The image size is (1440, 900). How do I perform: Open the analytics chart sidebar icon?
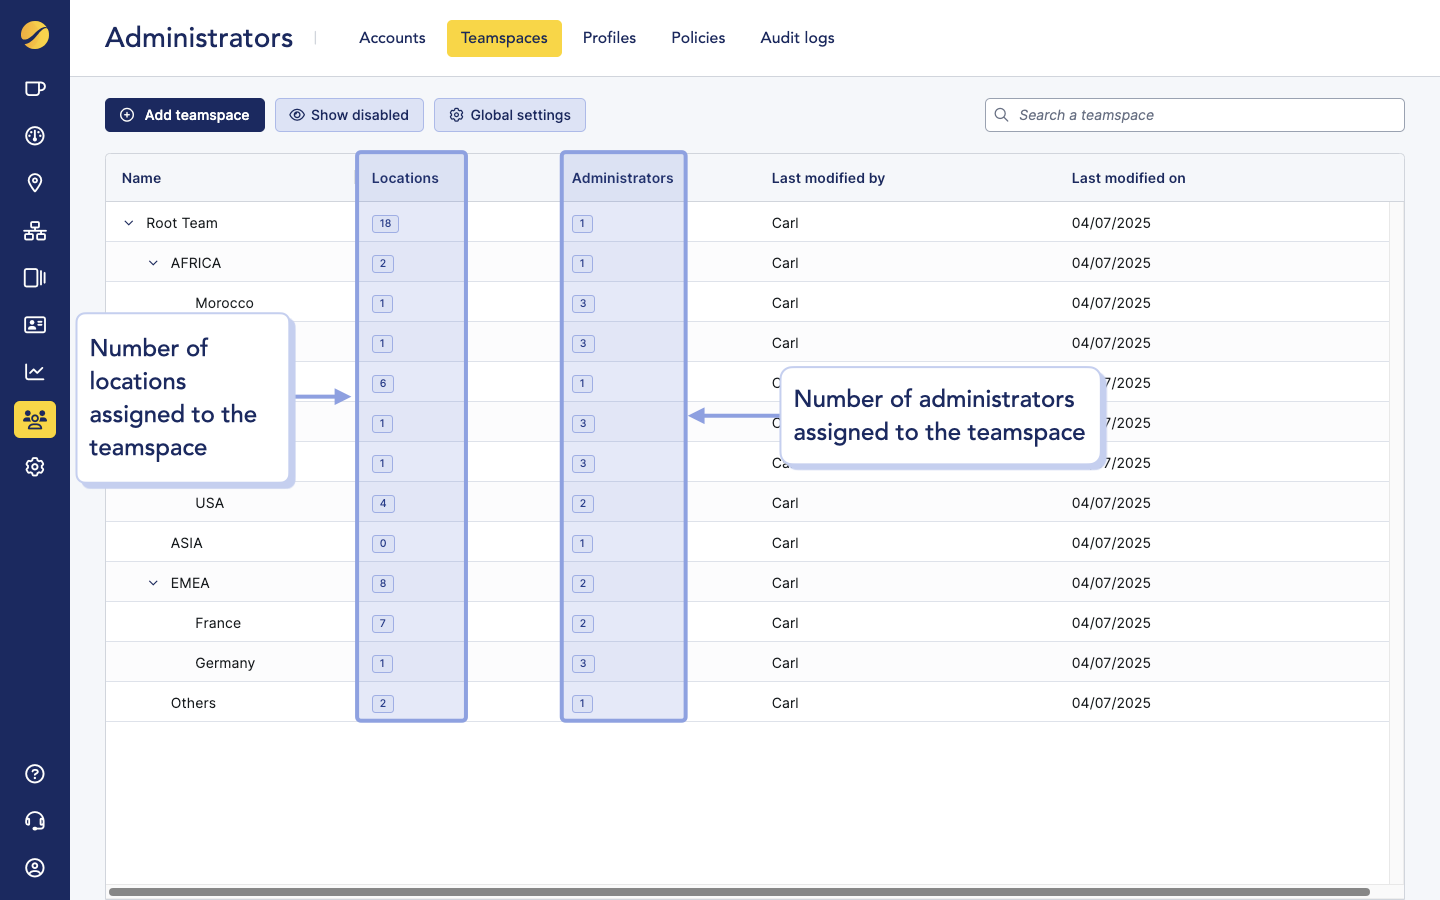tap(35, 372)
